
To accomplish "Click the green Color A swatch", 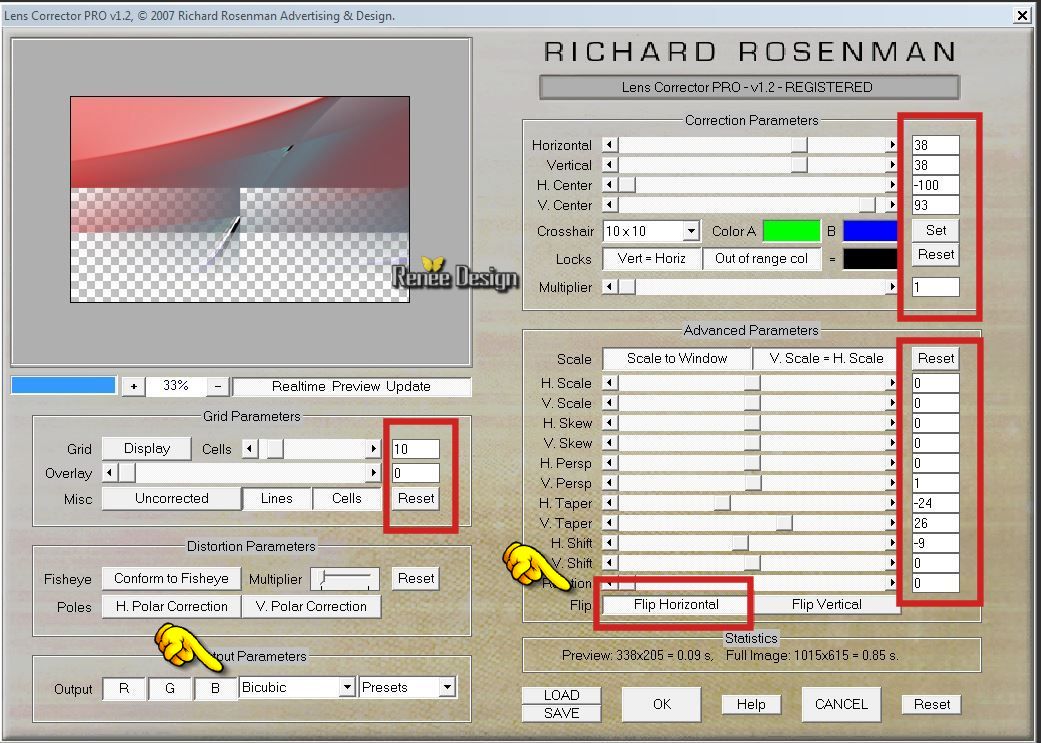I will pos(791,231).
